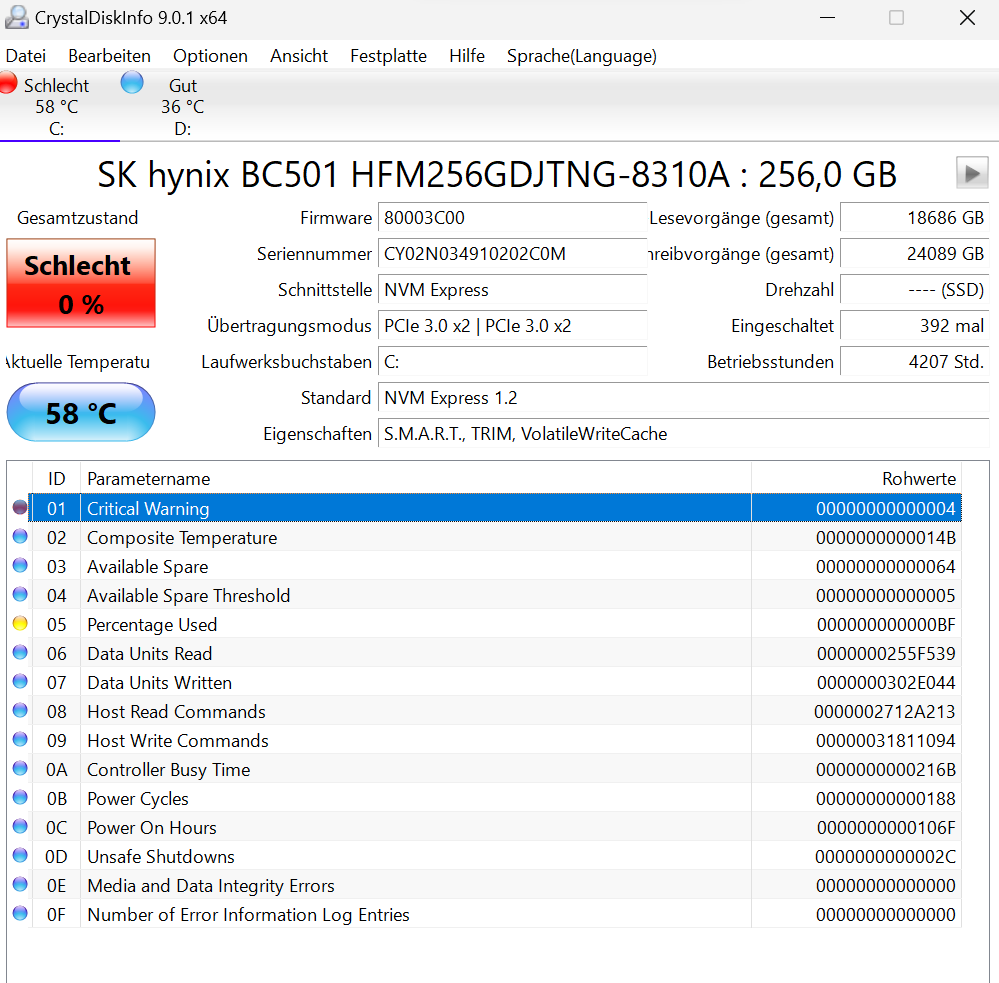Open the Sprache(Language) menu

582,56
